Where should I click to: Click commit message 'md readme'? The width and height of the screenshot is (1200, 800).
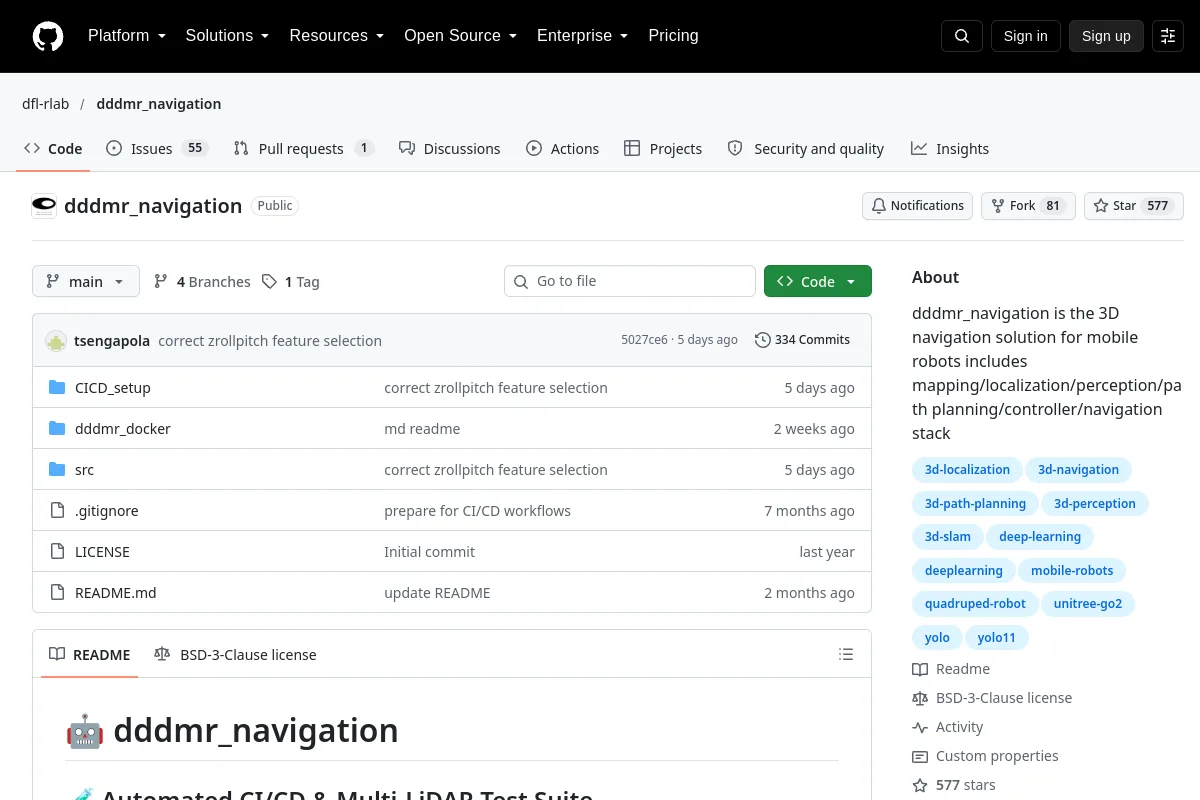[422, 429]
